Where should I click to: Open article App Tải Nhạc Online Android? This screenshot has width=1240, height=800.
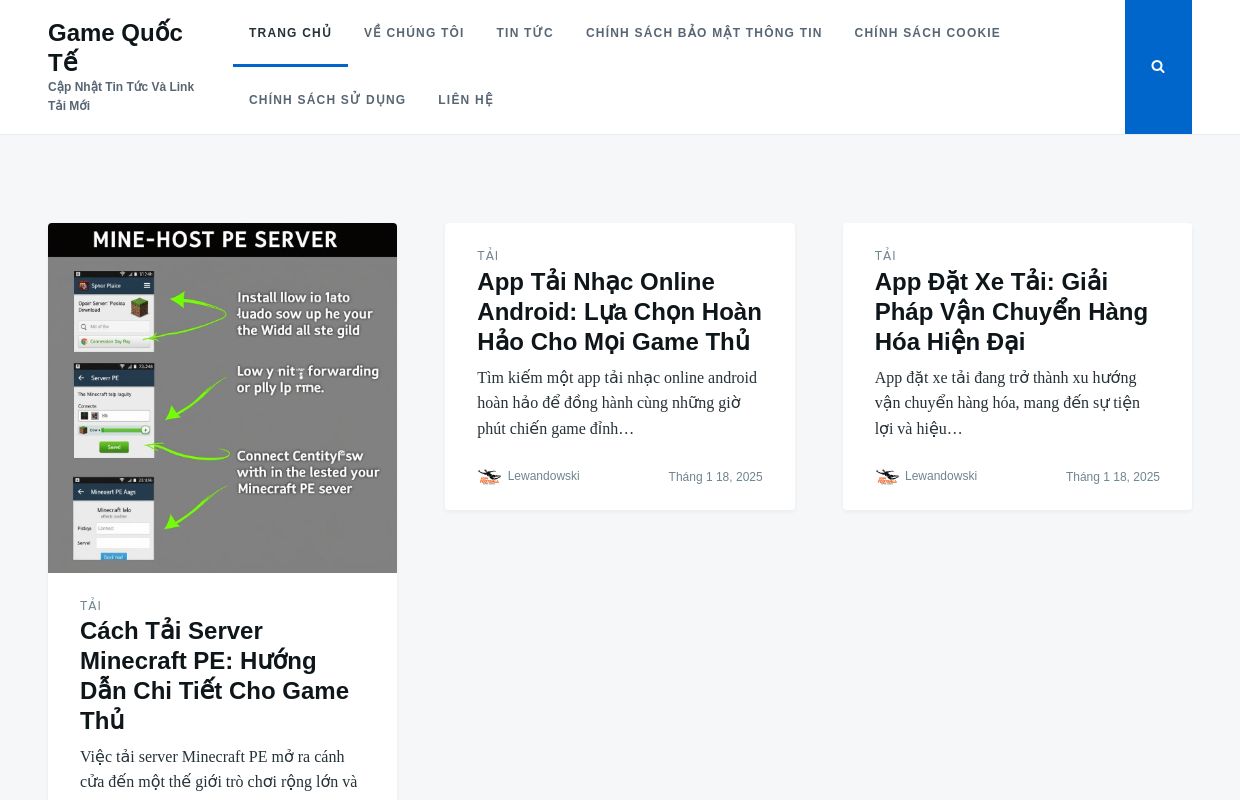pyautogui.click(x=619, y=312)
